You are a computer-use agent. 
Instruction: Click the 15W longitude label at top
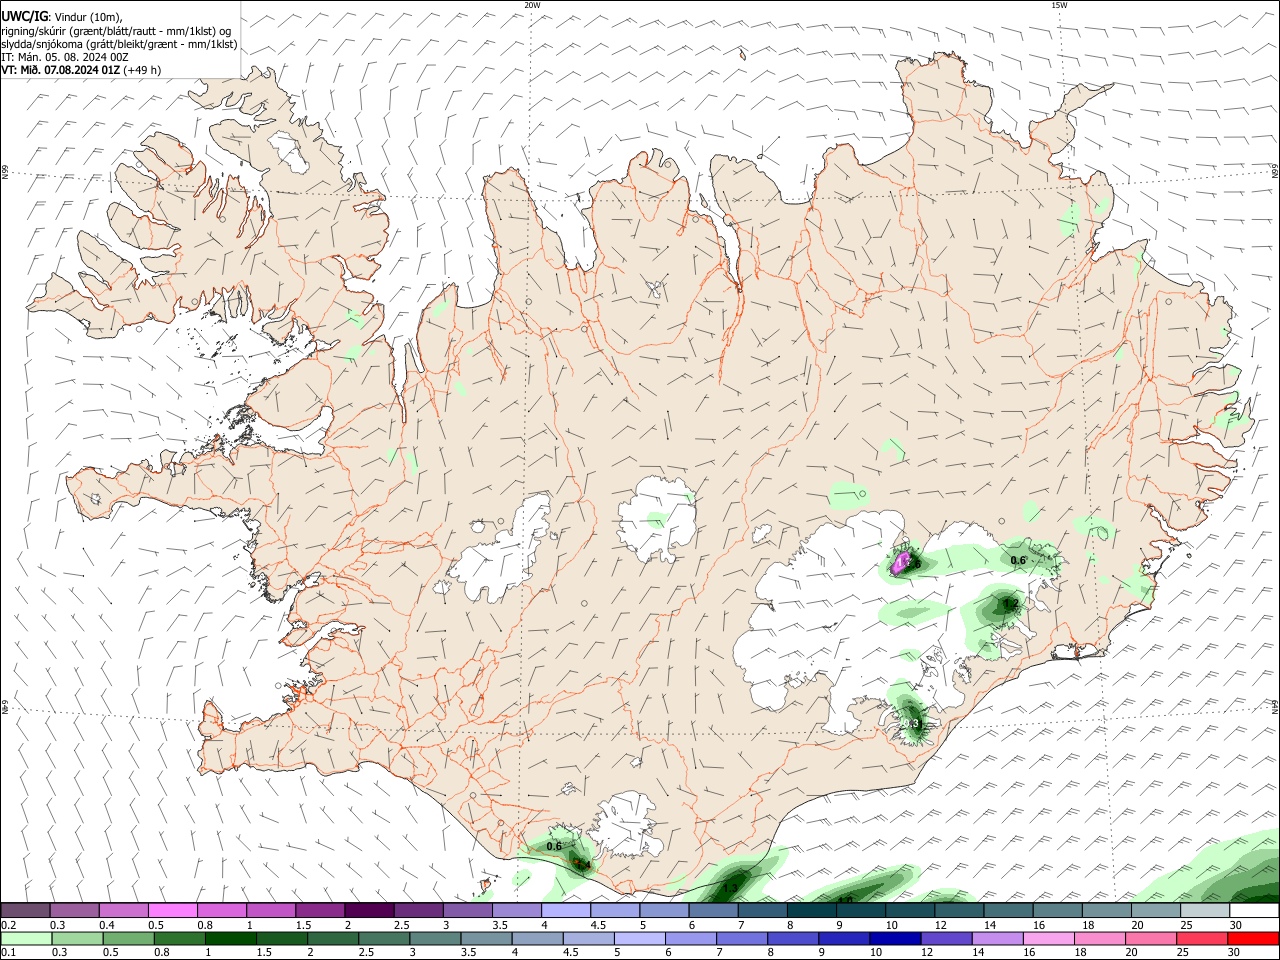point(1059,5)
